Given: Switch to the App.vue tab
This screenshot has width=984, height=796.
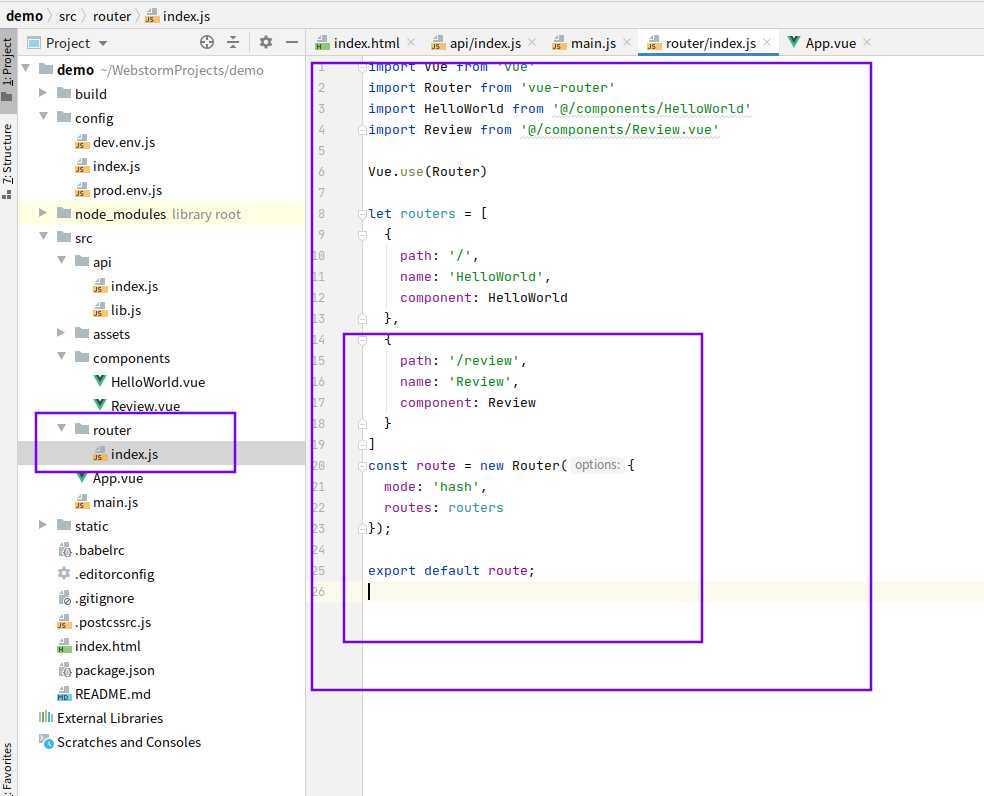Looking at the screenshot, I should (830, 43).
